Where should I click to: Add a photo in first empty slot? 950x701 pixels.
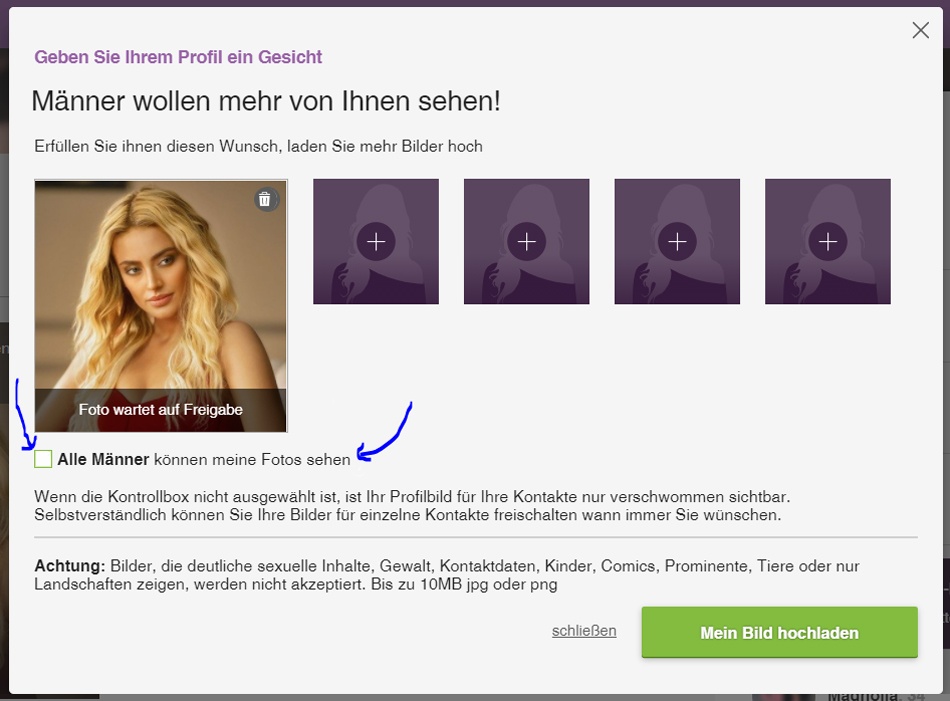click(x=376, y=241)
